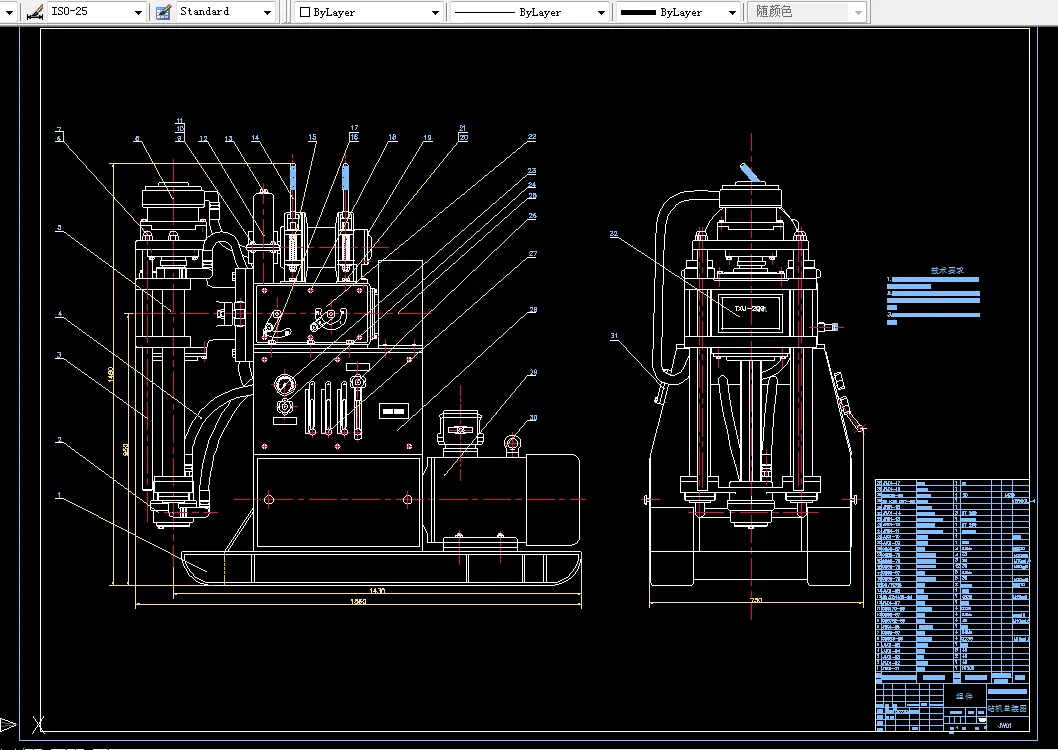The height and width of the screenshot is (750, 1058).
Task: Expand the Standard table style dropdown
Action: pyautogui.click(x=267, y=12)
